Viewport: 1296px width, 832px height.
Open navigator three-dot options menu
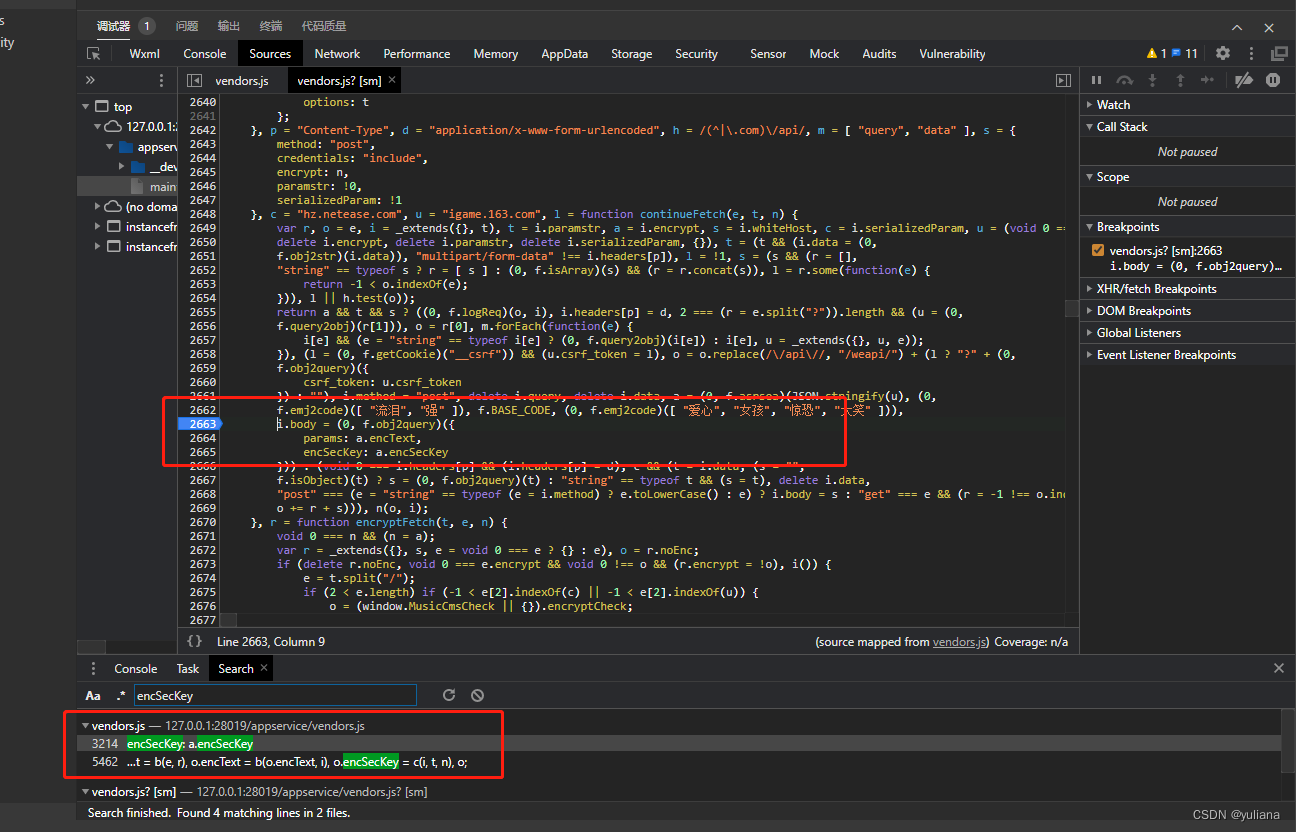(x=162, y=80)
